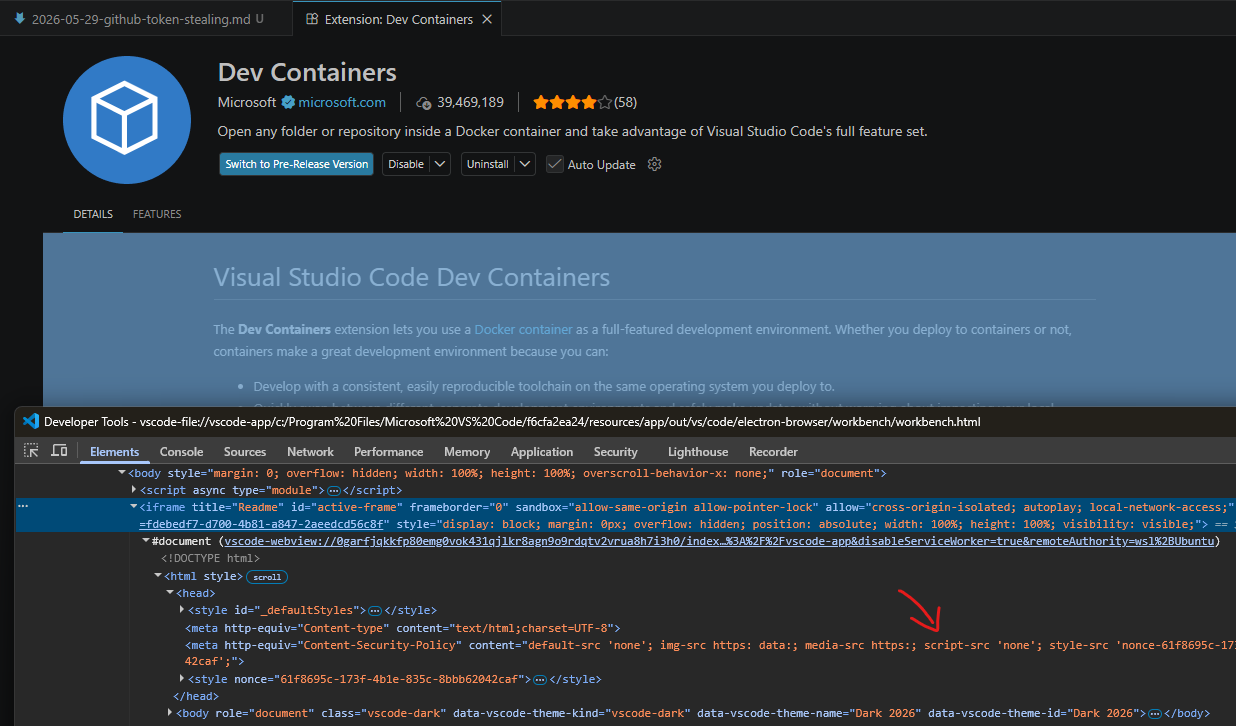The height and width of the screenshot is (726, 1236).
Task: Click the Microsoft publisher name
Action: point(247,102)
